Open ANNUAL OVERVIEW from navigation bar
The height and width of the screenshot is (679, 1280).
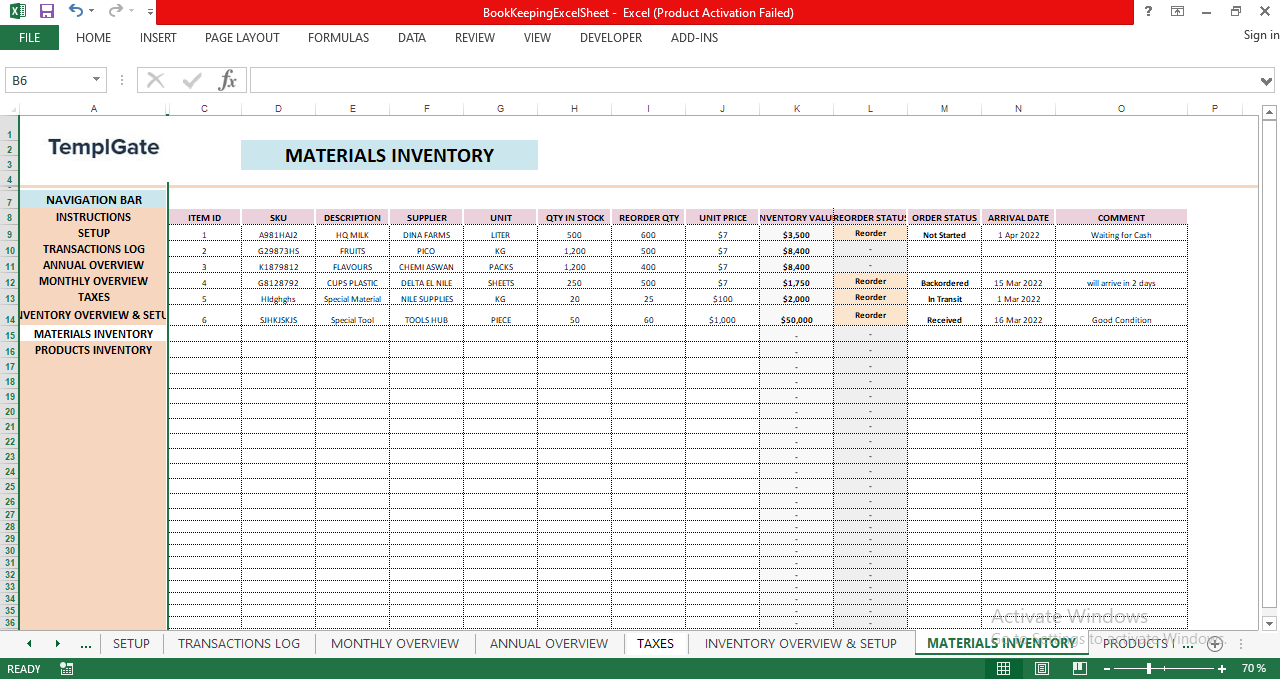click(94, 265)
